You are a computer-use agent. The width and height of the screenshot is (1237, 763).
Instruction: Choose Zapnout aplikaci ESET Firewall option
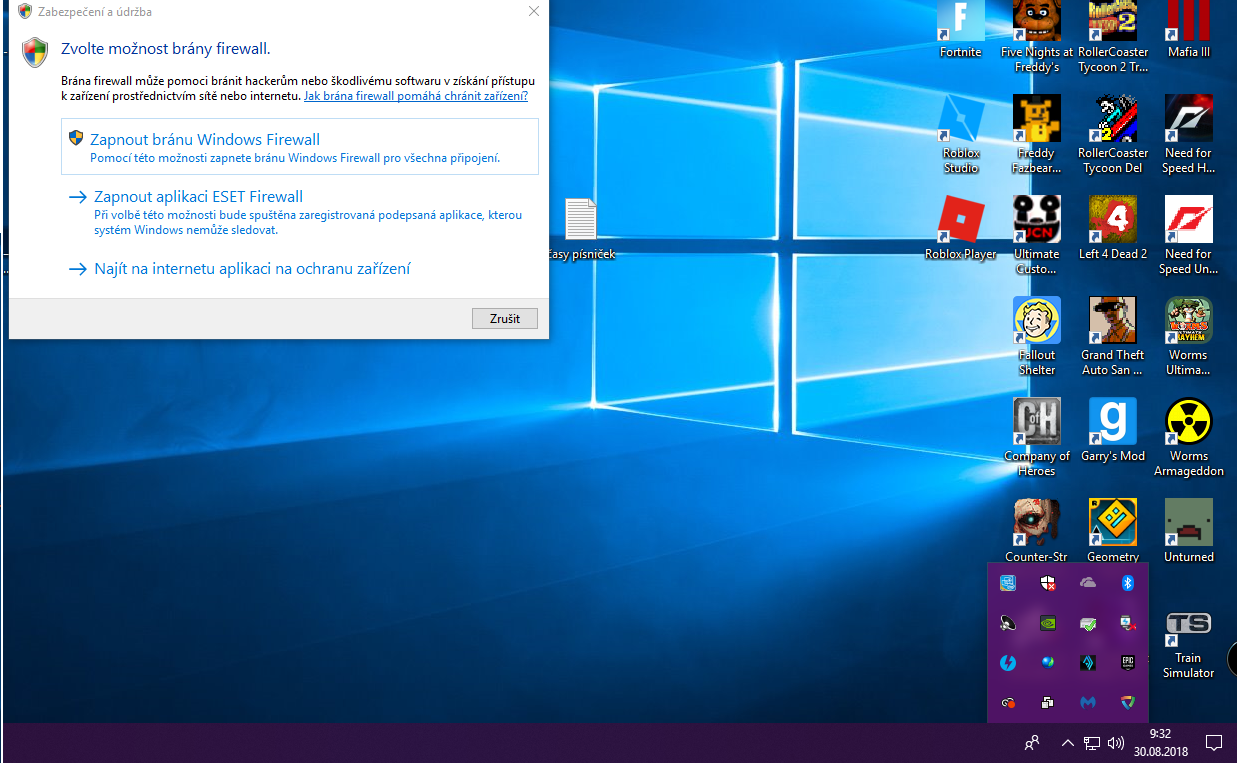198,197
